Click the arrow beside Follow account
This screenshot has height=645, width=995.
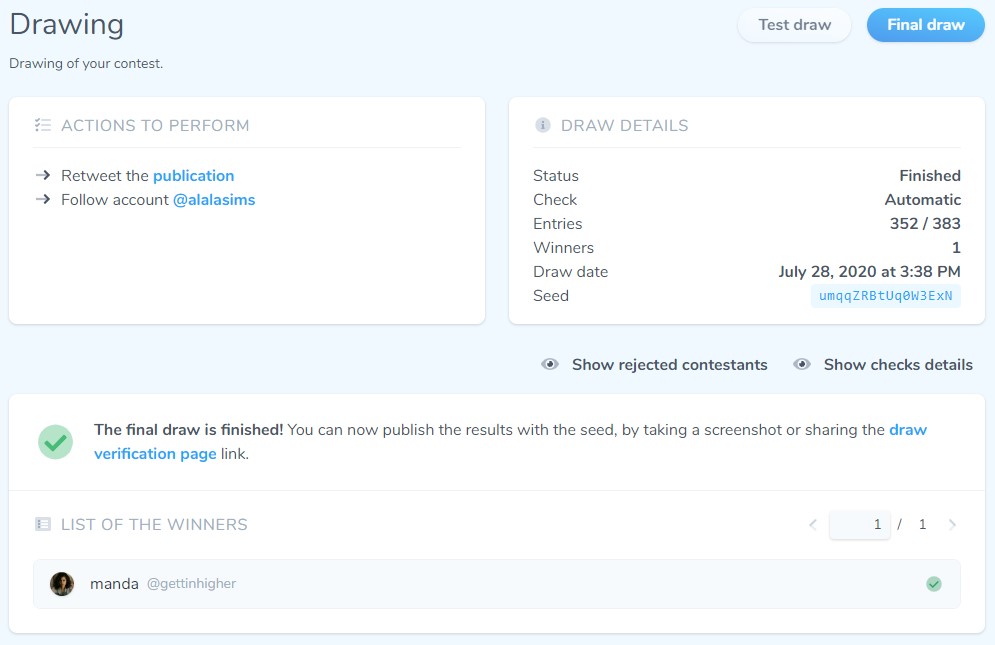tap(43, 199)
